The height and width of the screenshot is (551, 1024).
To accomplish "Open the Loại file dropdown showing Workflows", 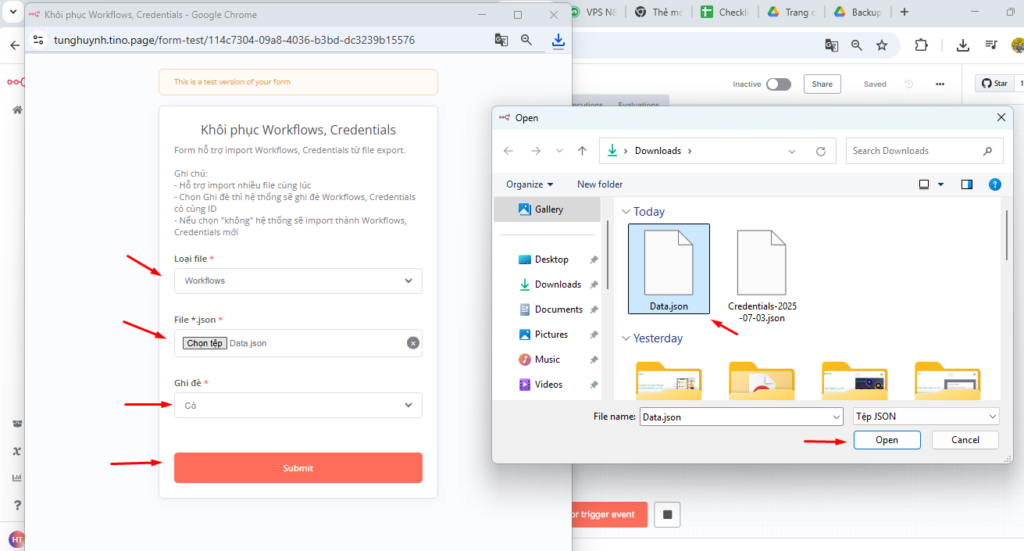I will click(298, 281).
